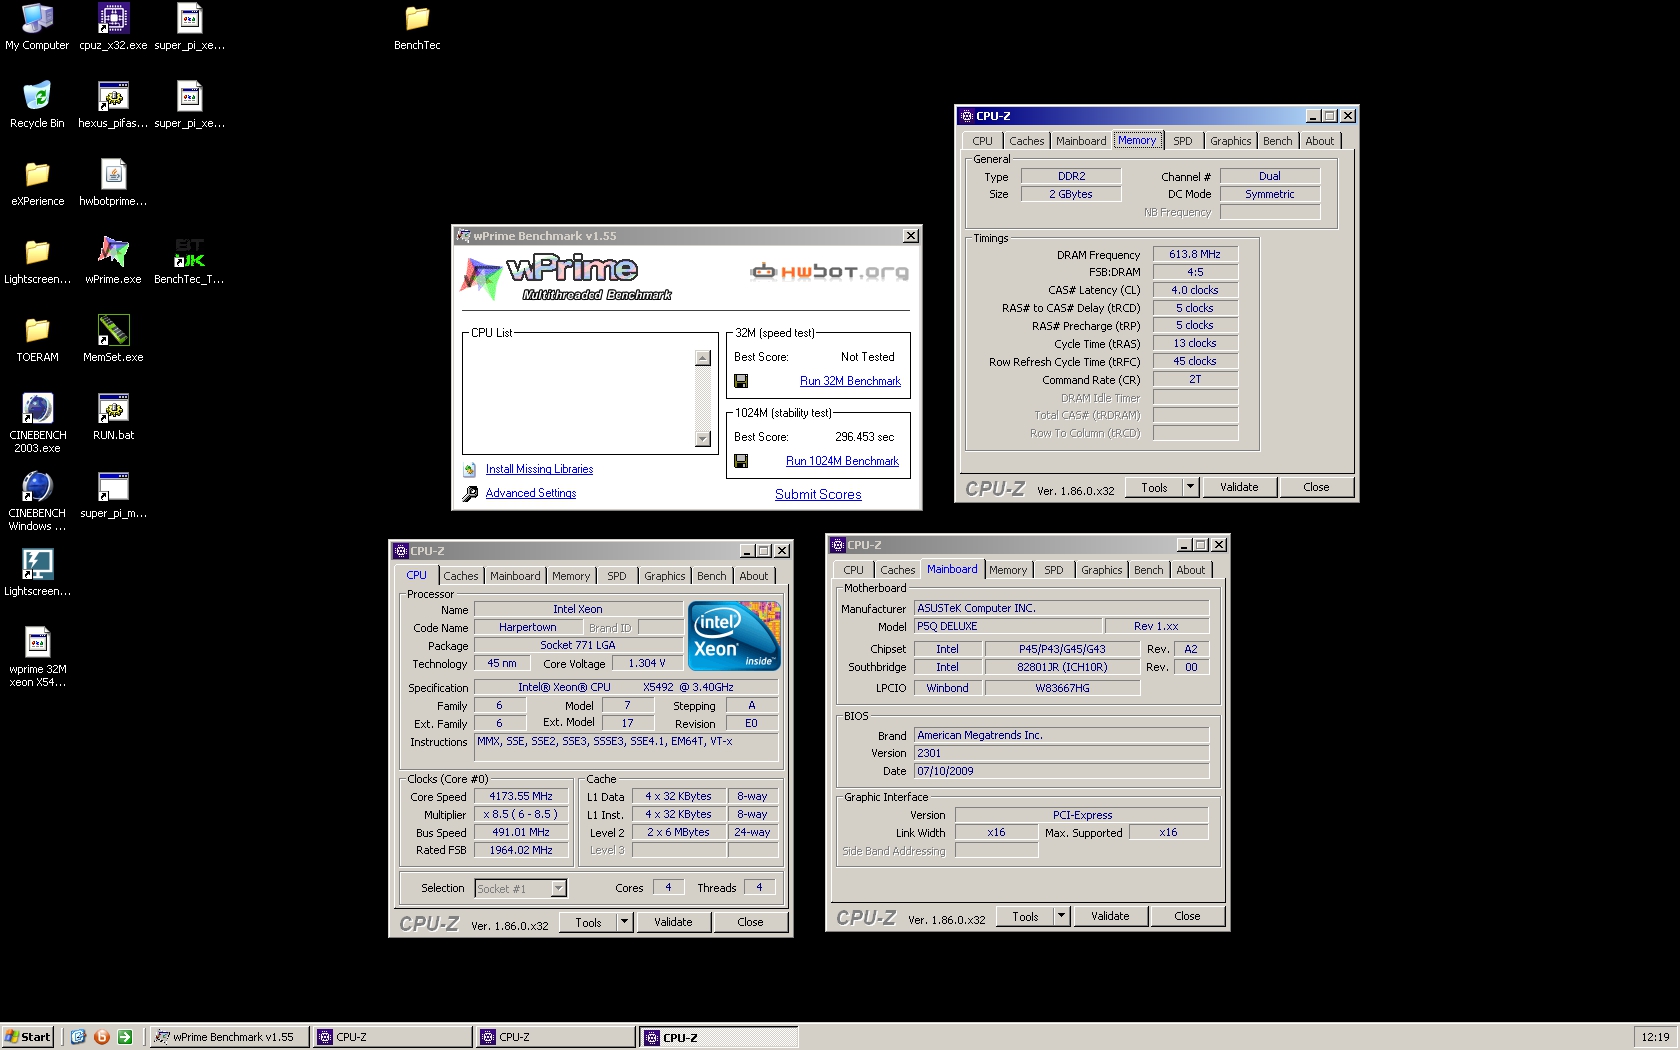
Task: Open the BenchTec_T shortcut icon
Action: coord(189,261)
